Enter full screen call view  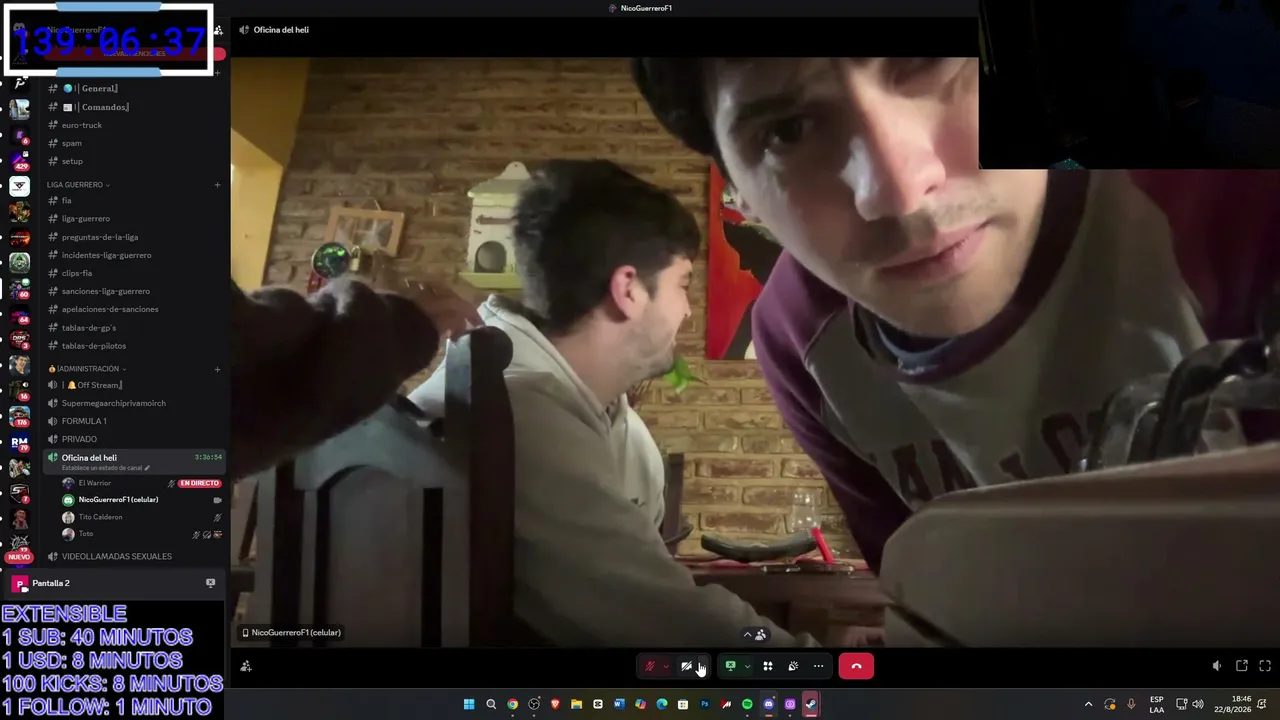(x=1265, y=666)
